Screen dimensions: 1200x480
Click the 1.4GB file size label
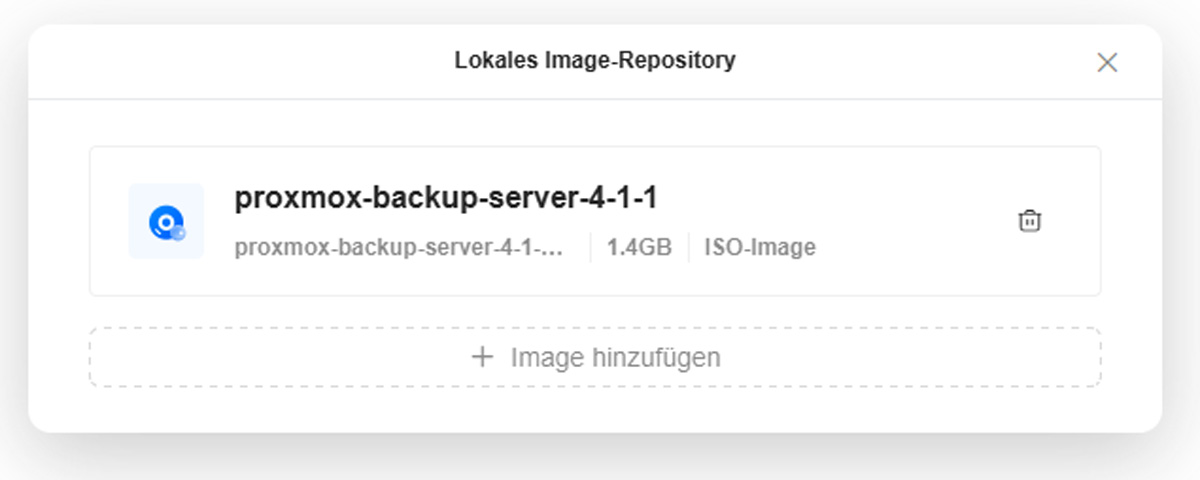click(639, 247)
